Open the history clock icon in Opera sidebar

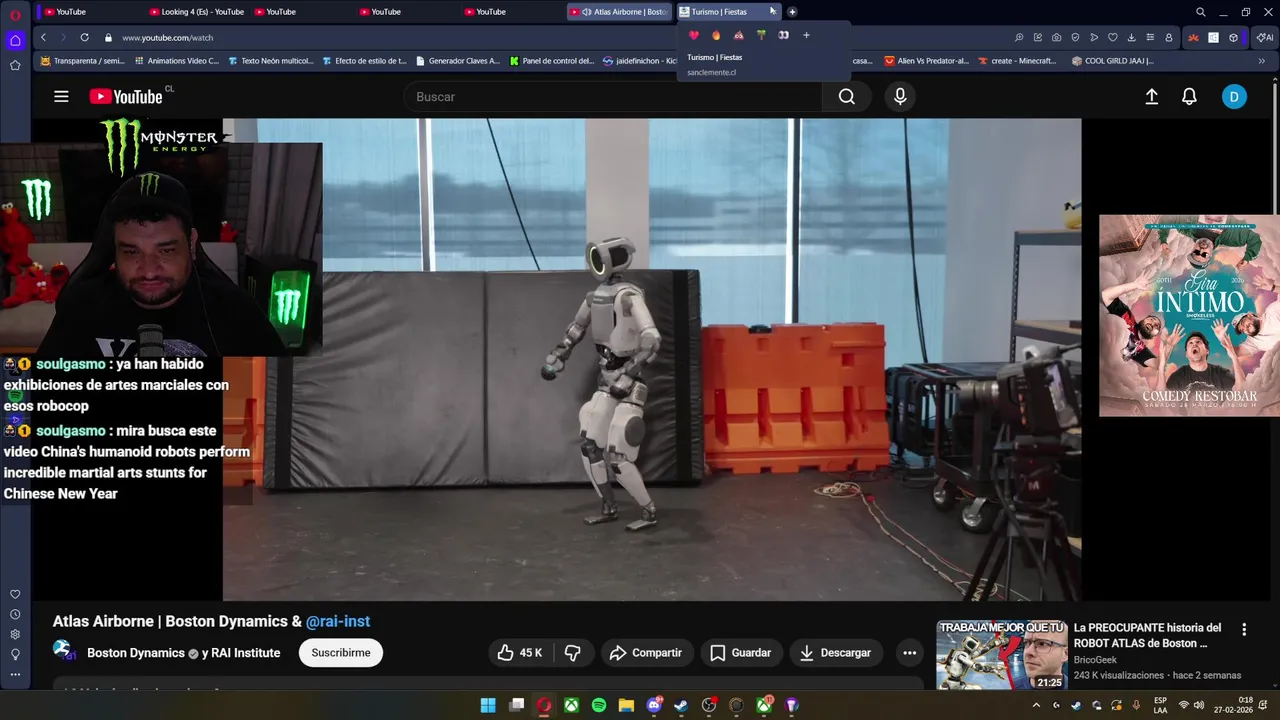coord(15,614)
